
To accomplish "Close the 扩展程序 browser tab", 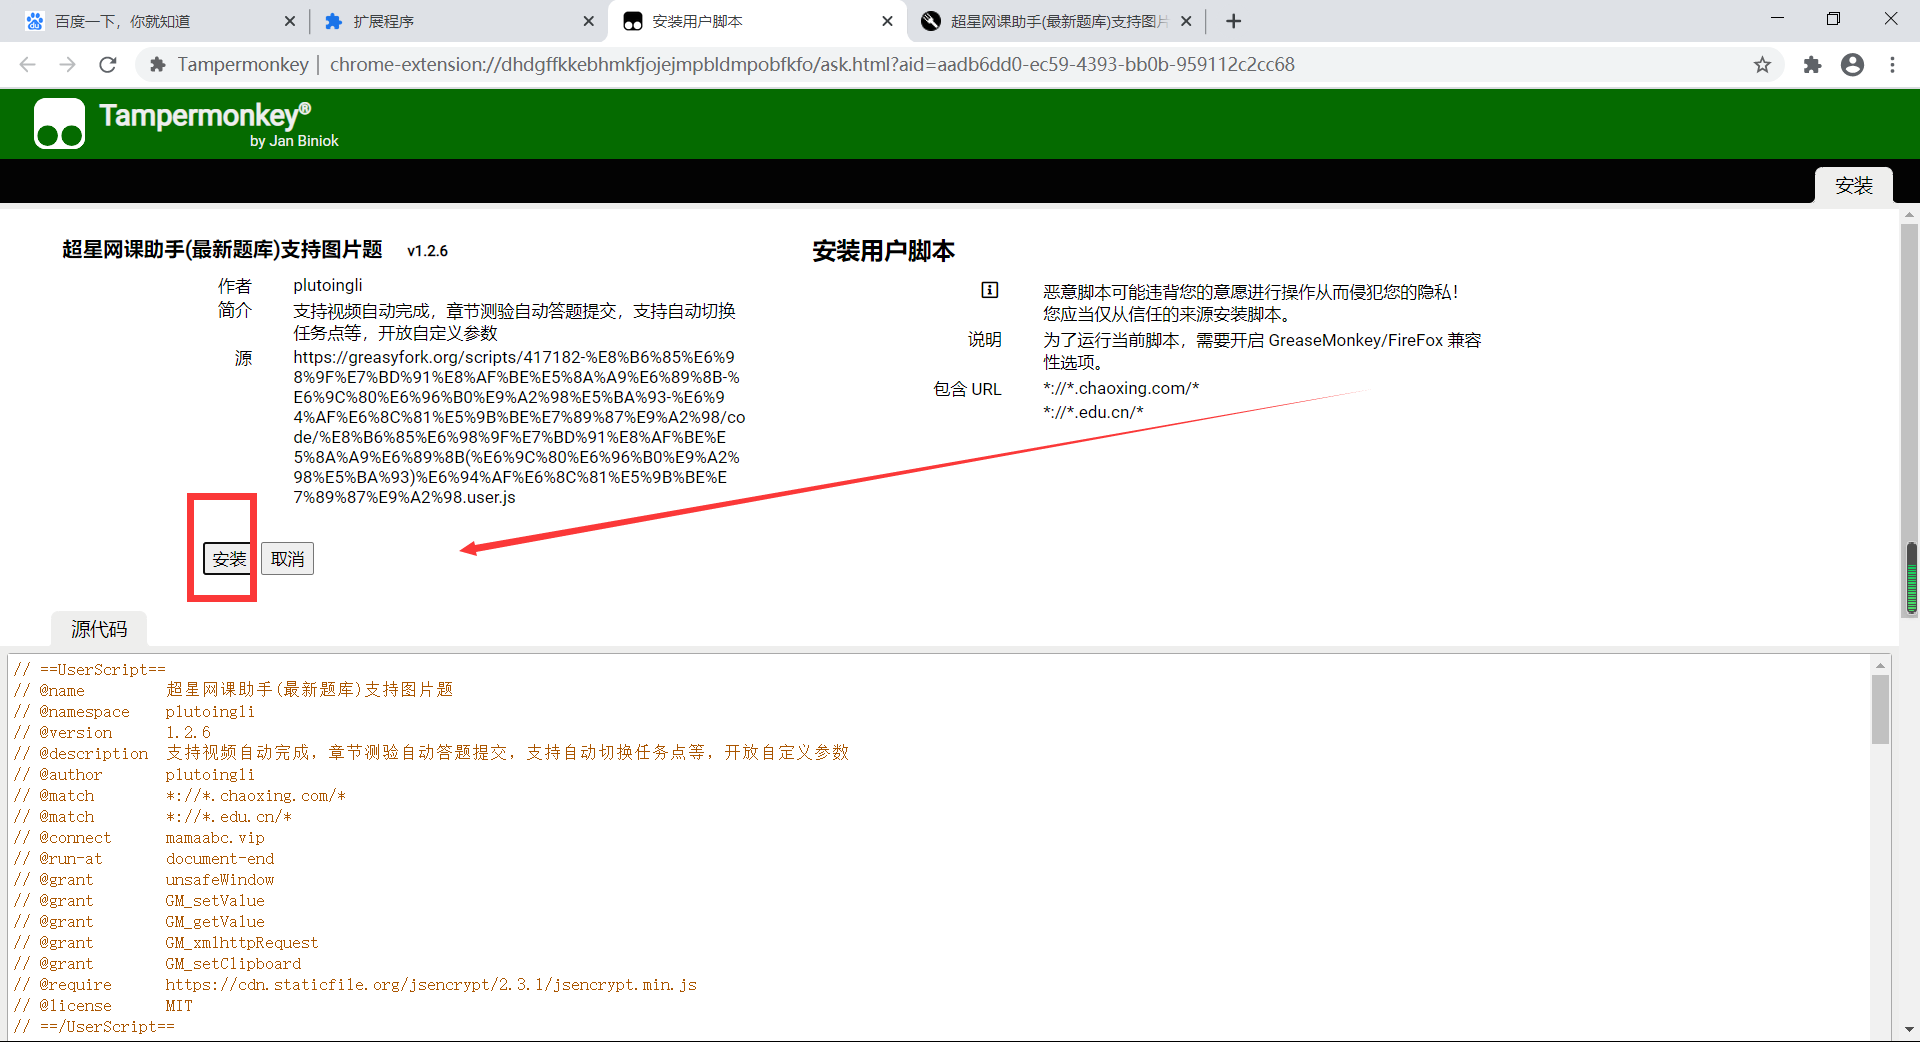I will tap(588, 21).
